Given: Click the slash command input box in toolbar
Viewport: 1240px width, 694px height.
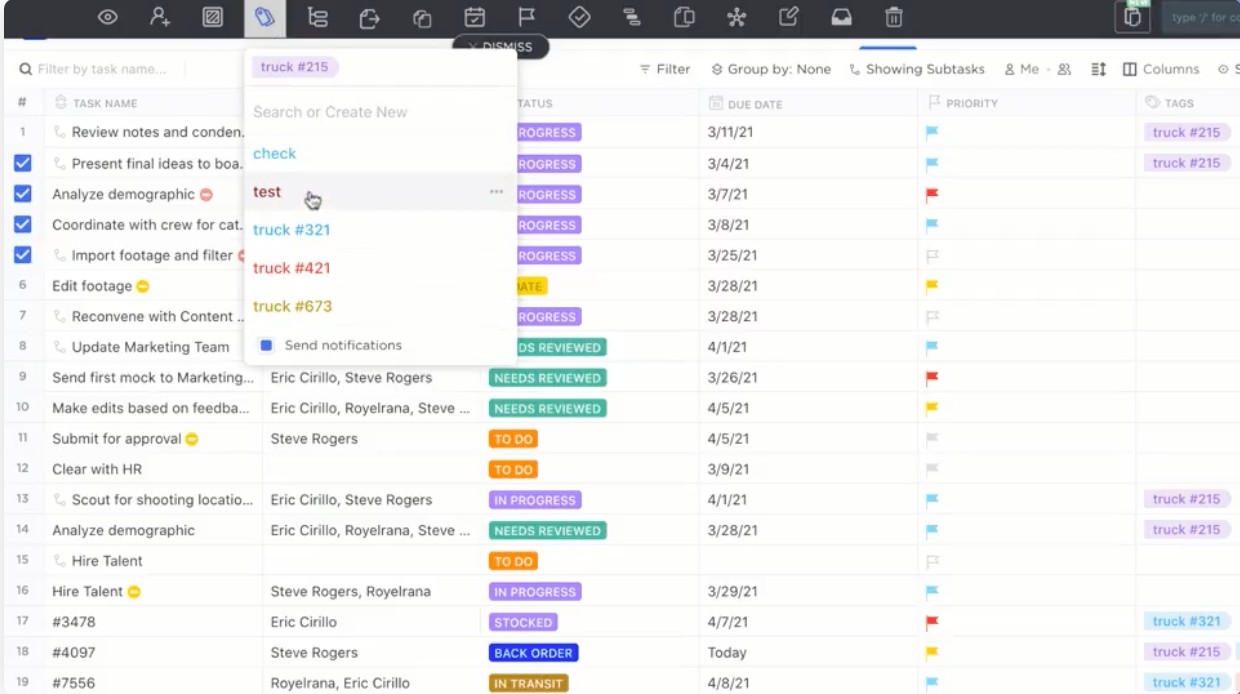Looking at the screenshot, I should [x=1200, y=18].
